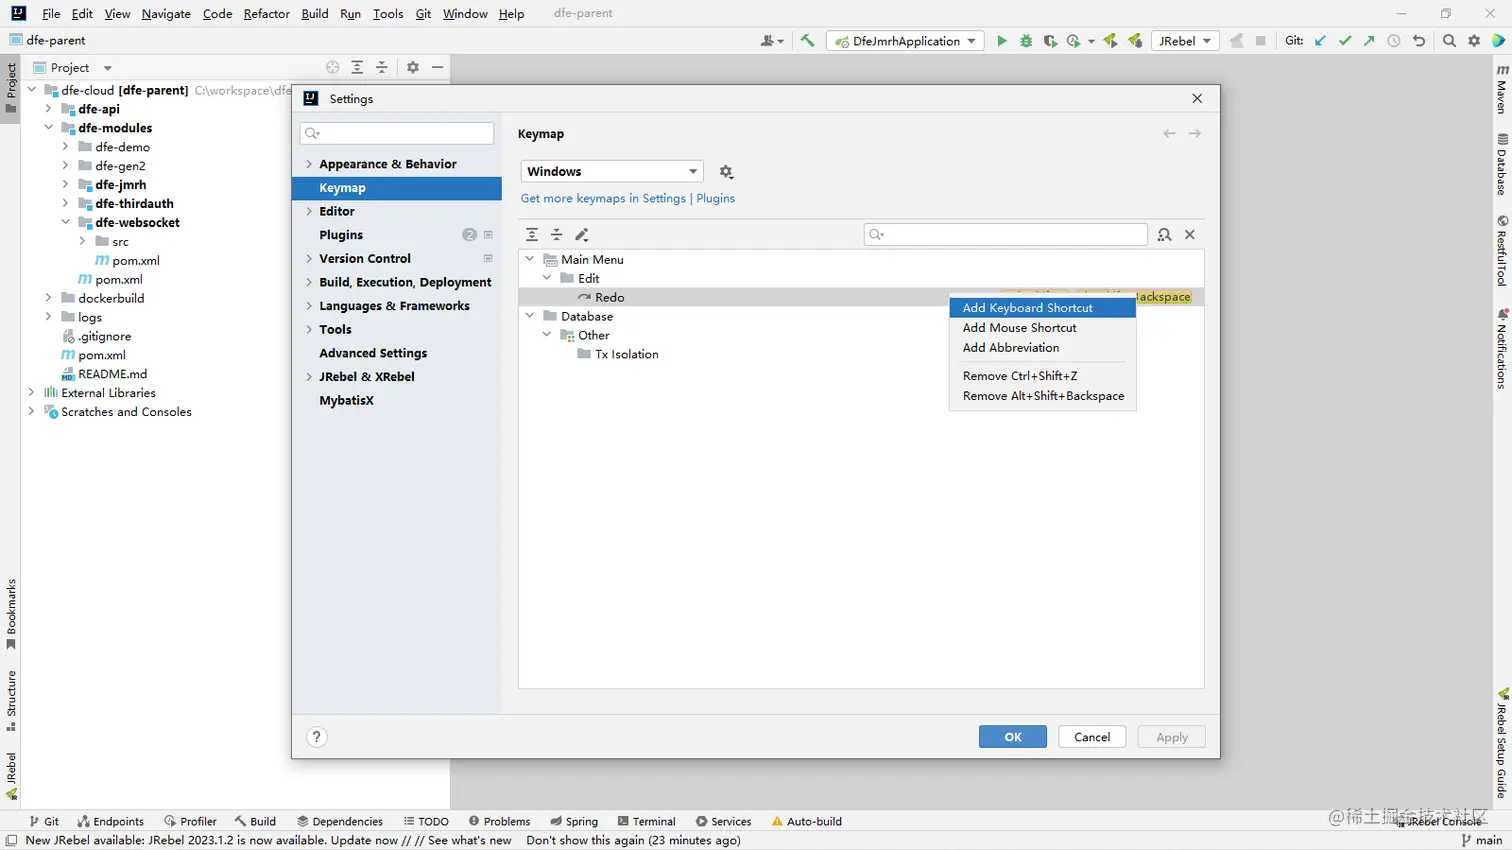The width and height of the screenshot is (1512, 850).
Task: Open the Windows keymap scheme dropdown
Action: click(612, 171)
